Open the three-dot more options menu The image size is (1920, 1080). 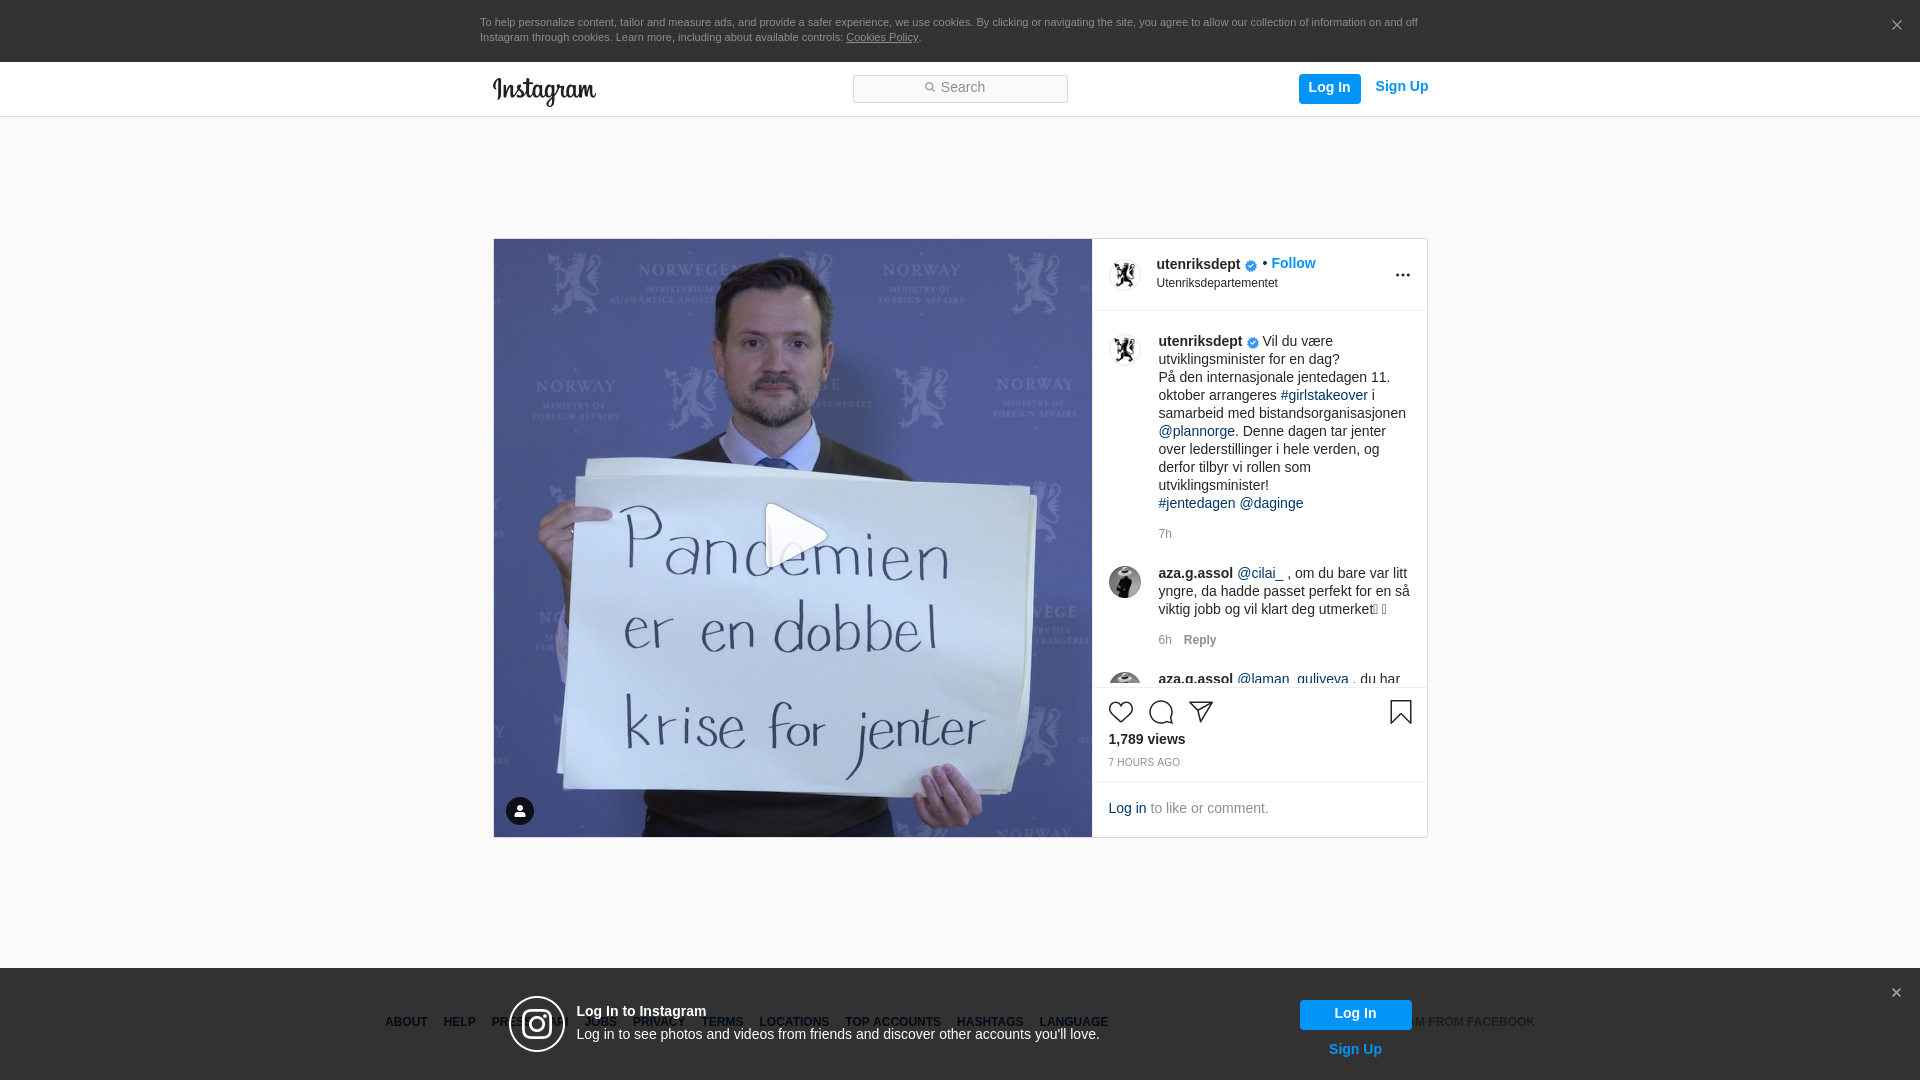pos(1402,275)
